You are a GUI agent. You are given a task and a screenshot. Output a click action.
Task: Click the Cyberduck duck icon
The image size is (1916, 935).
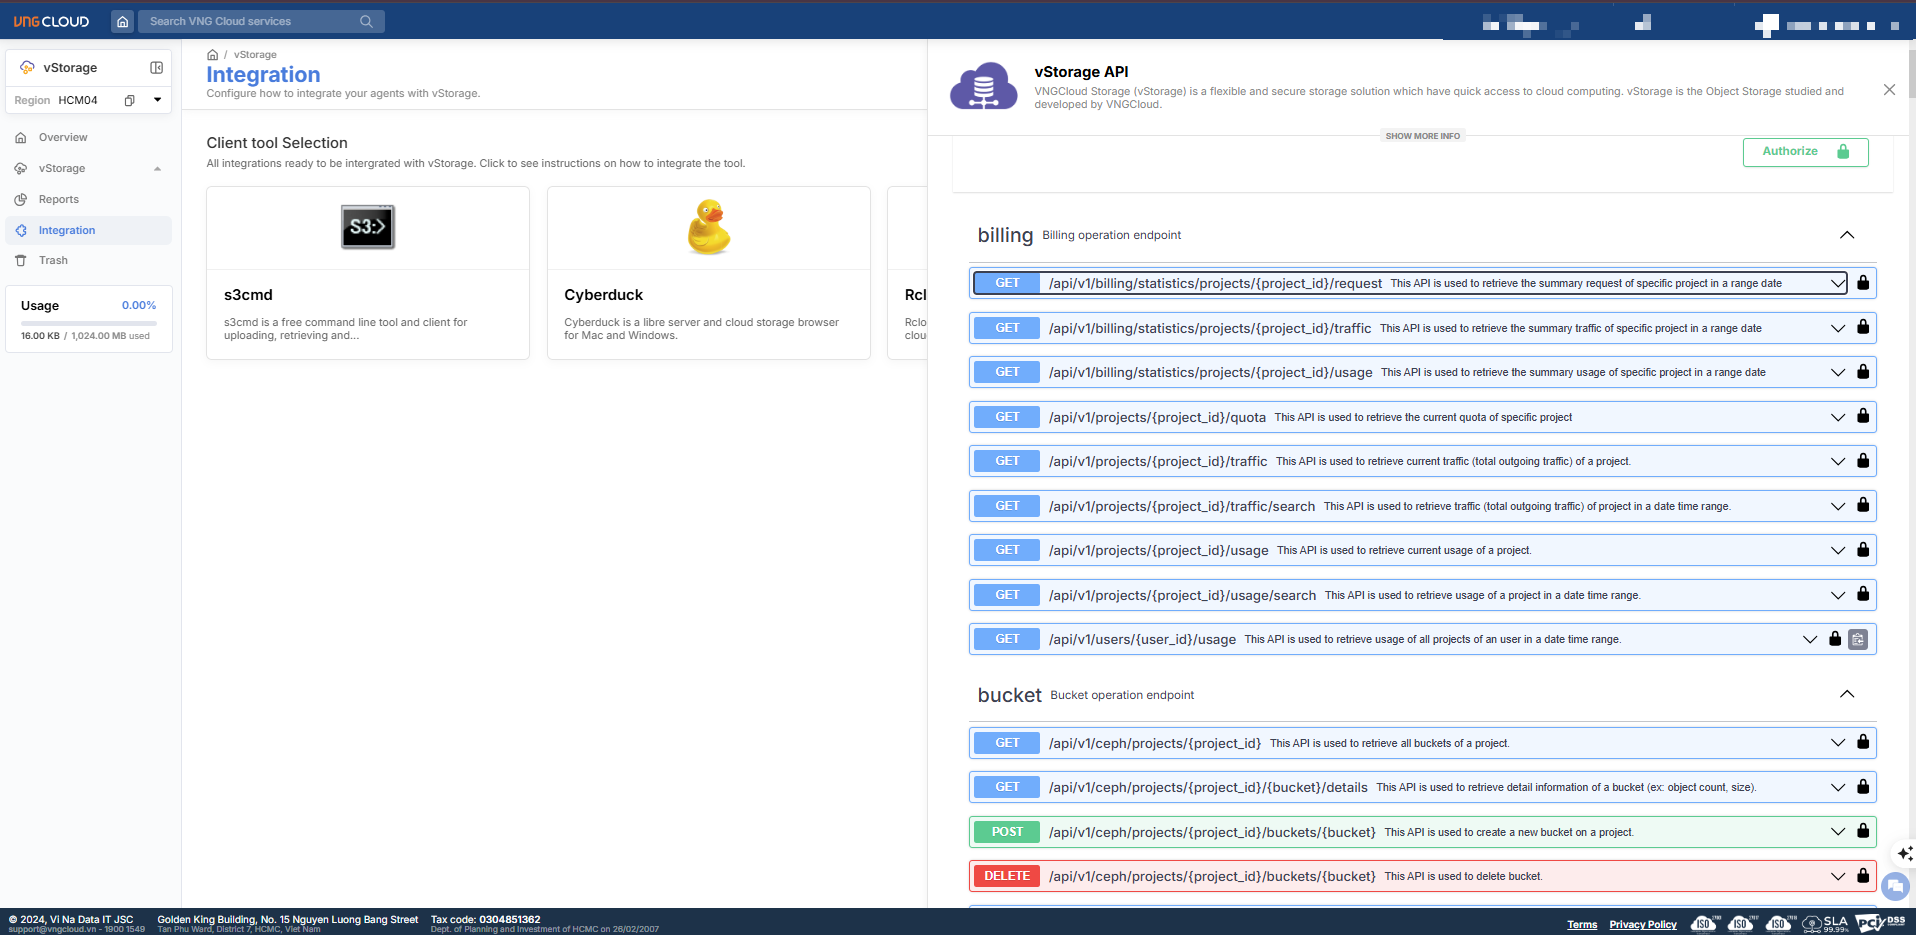708,227
